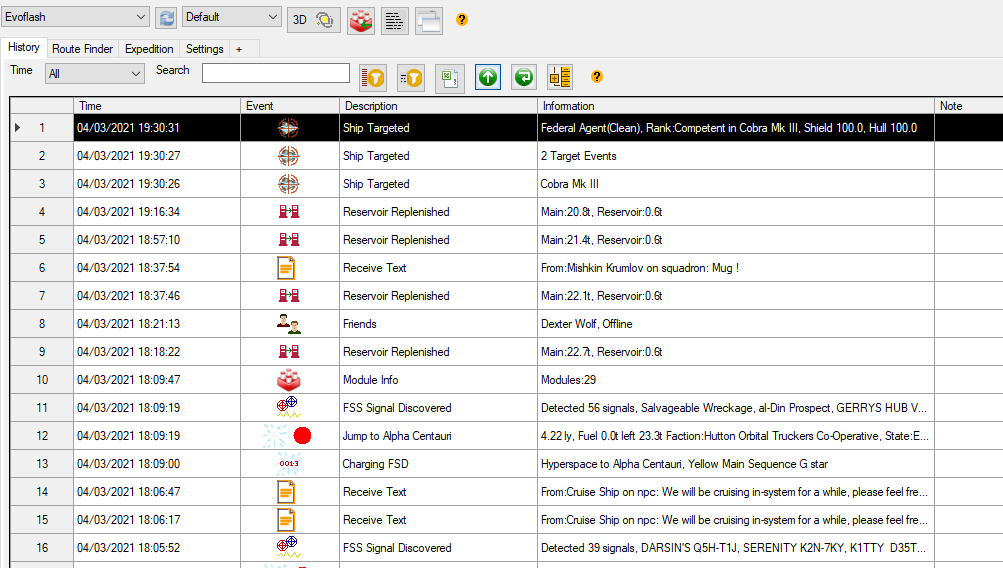The image size is (1003, 568).
Task: Click FSS Signal Discovered icon row 16
Action: pyautogui.click(x=288, y=547)
